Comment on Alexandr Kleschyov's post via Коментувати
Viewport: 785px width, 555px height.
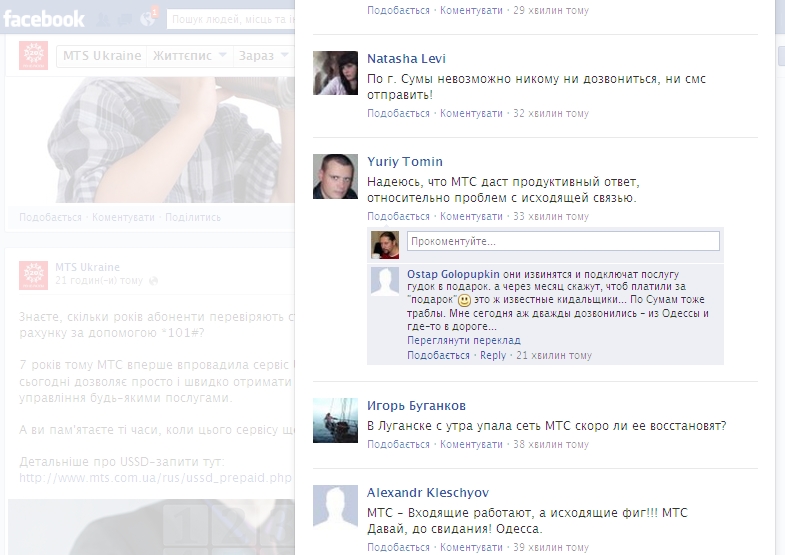(471, 547)
